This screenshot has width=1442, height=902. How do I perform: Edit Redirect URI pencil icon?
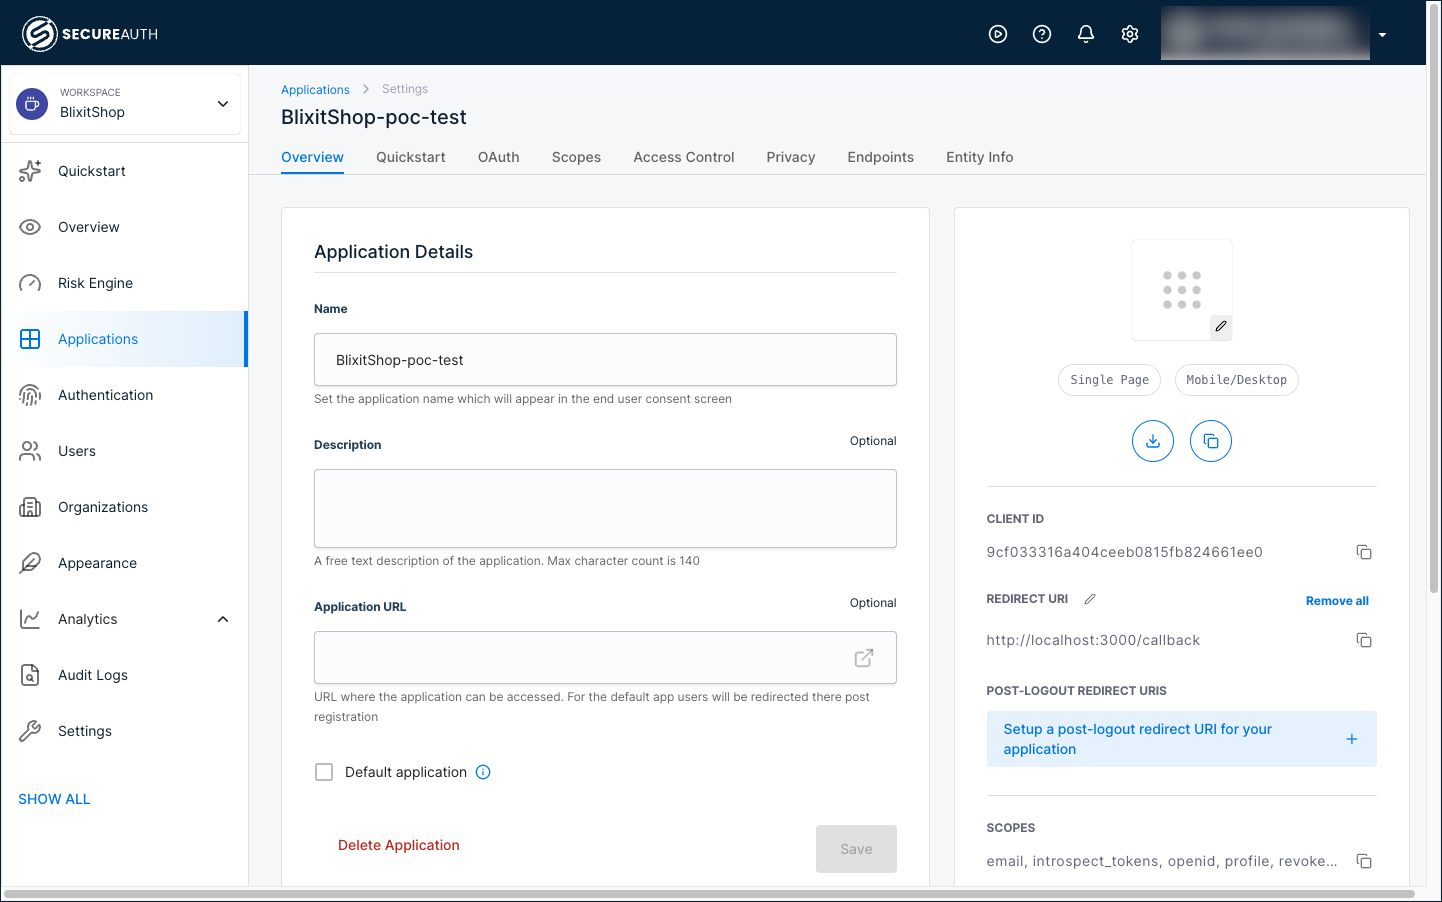click(1090, 599)
